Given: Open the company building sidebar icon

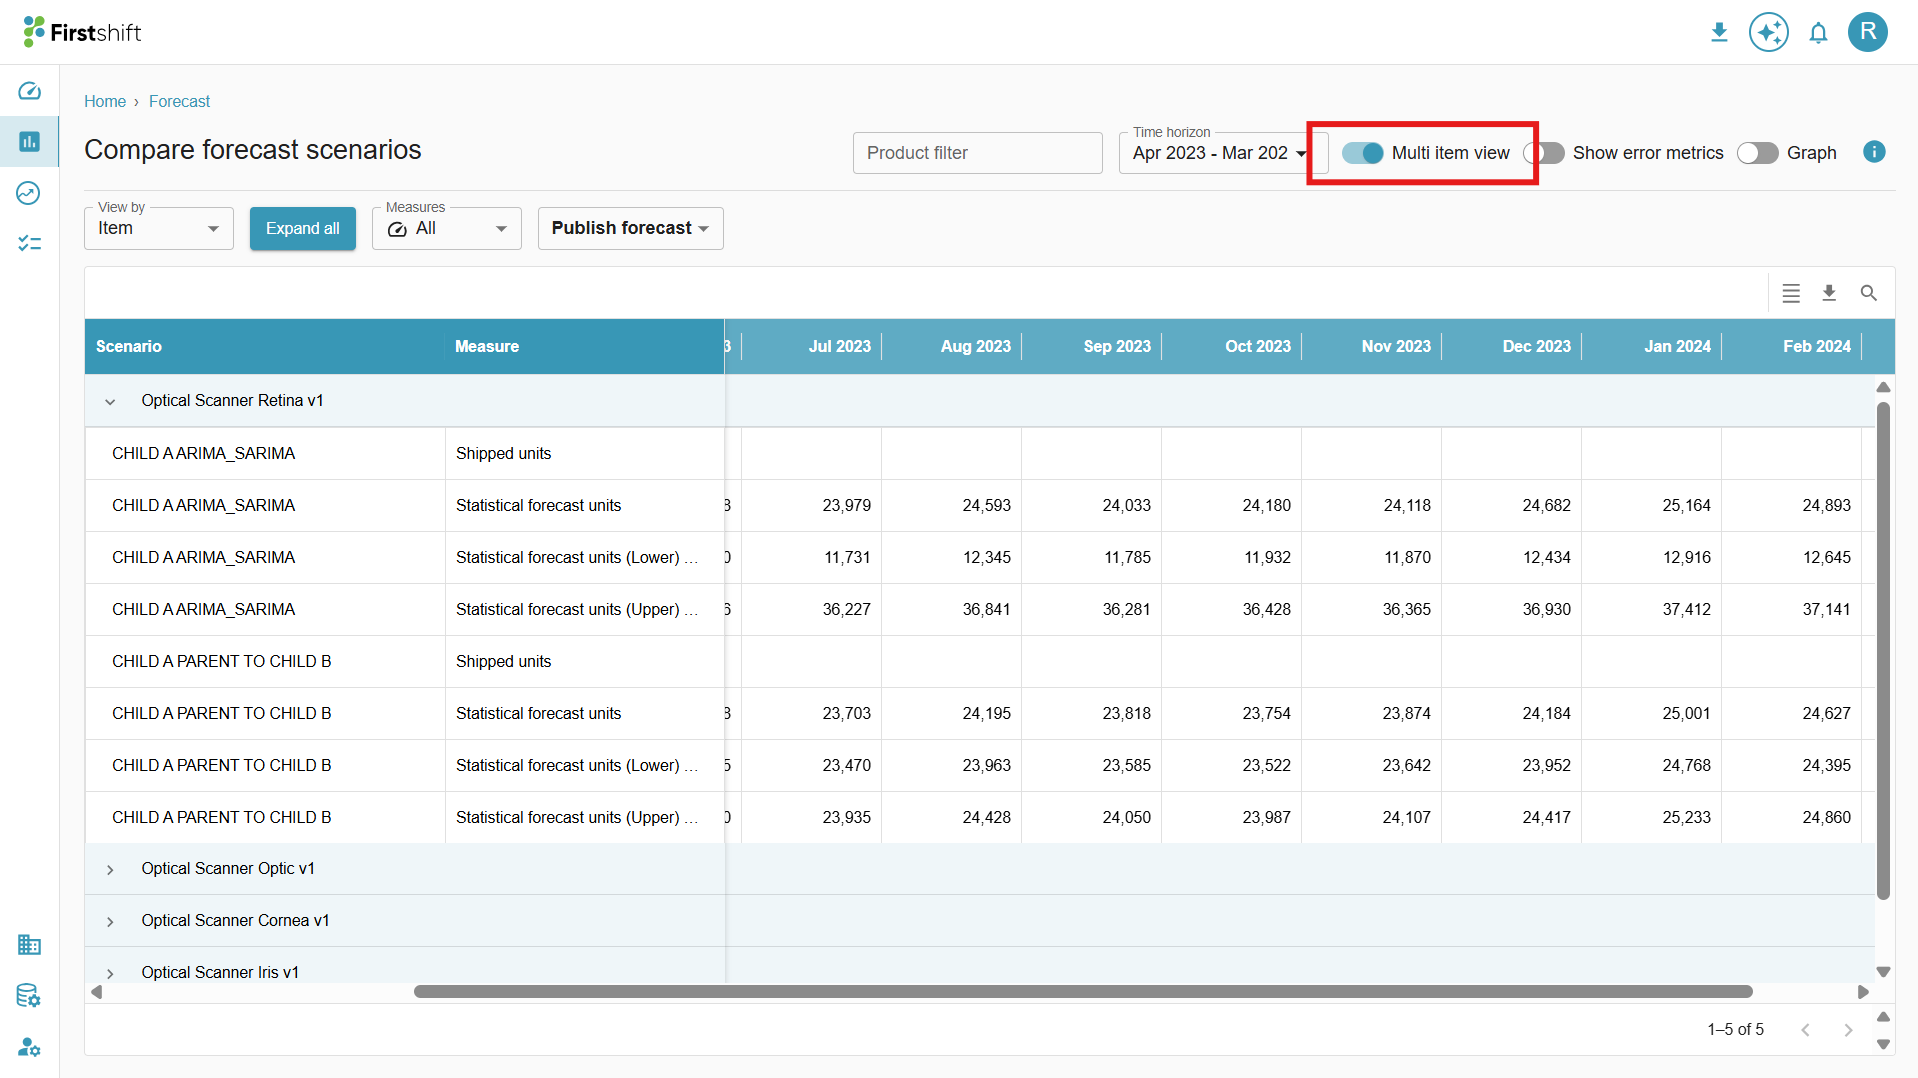Looking at the screenshot, I should [x=29, y=944].
